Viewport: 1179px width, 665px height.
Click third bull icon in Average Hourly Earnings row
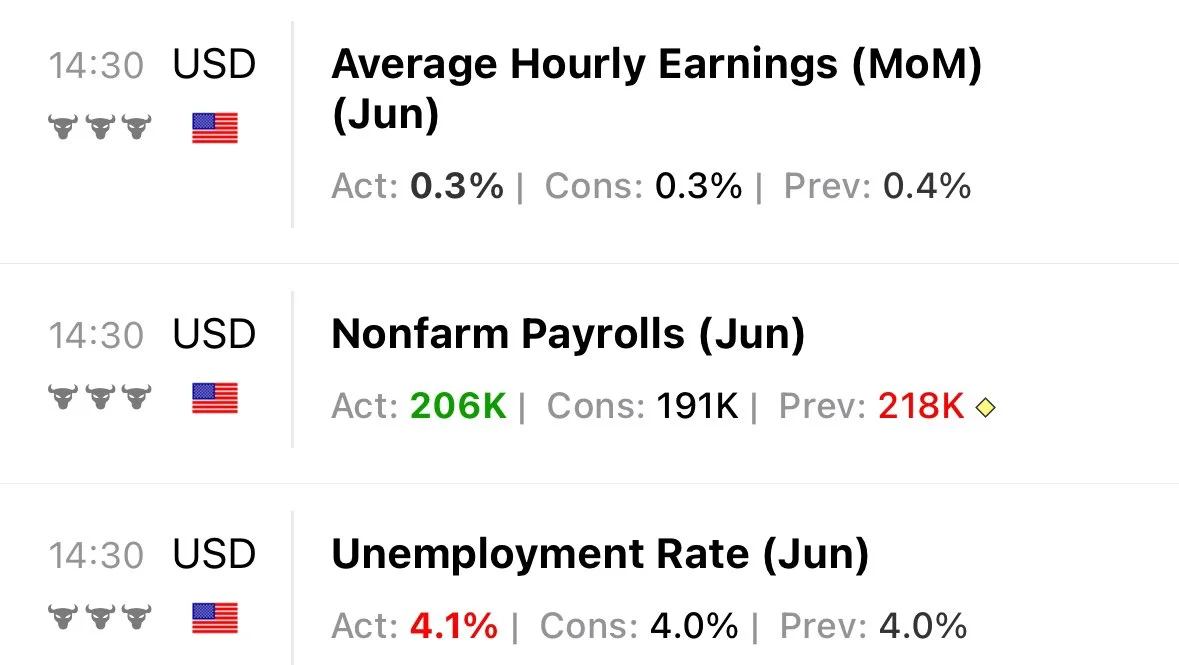(137, 127)
